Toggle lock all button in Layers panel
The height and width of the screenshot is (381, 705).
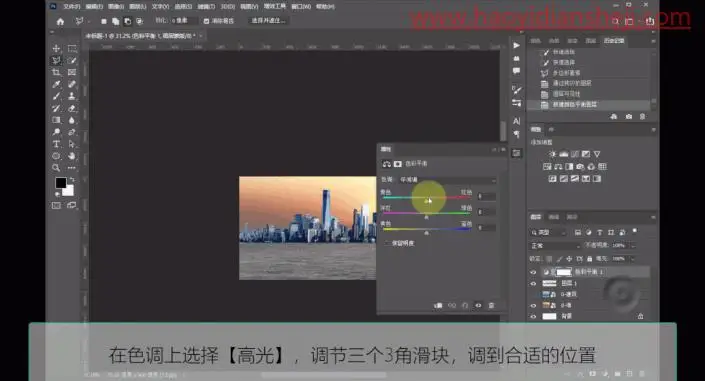tap(589, 259)
